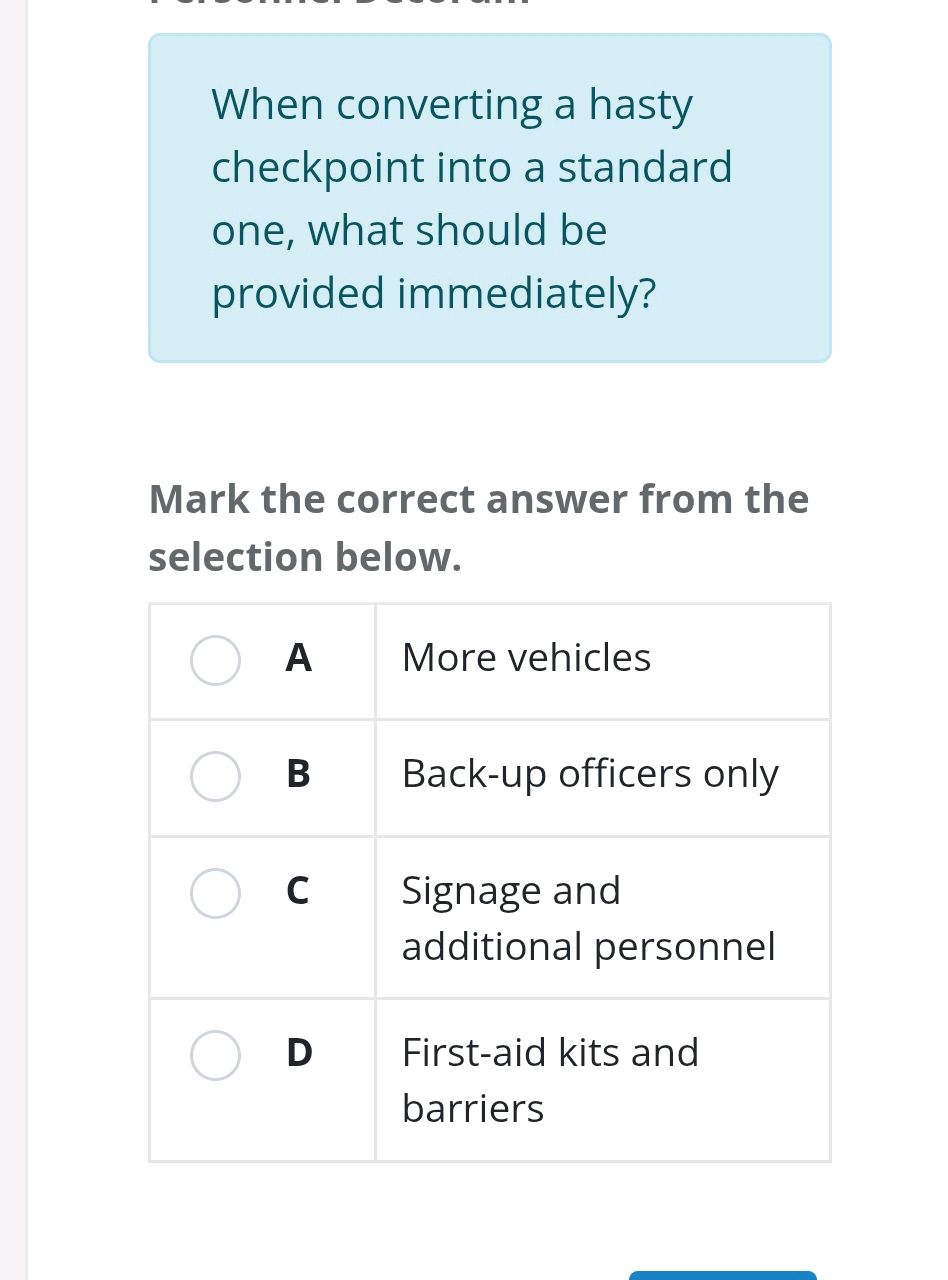Click the question line "When converting a hasty"
The height and width of the screenshot is (1280, 948).
(452, 105)
